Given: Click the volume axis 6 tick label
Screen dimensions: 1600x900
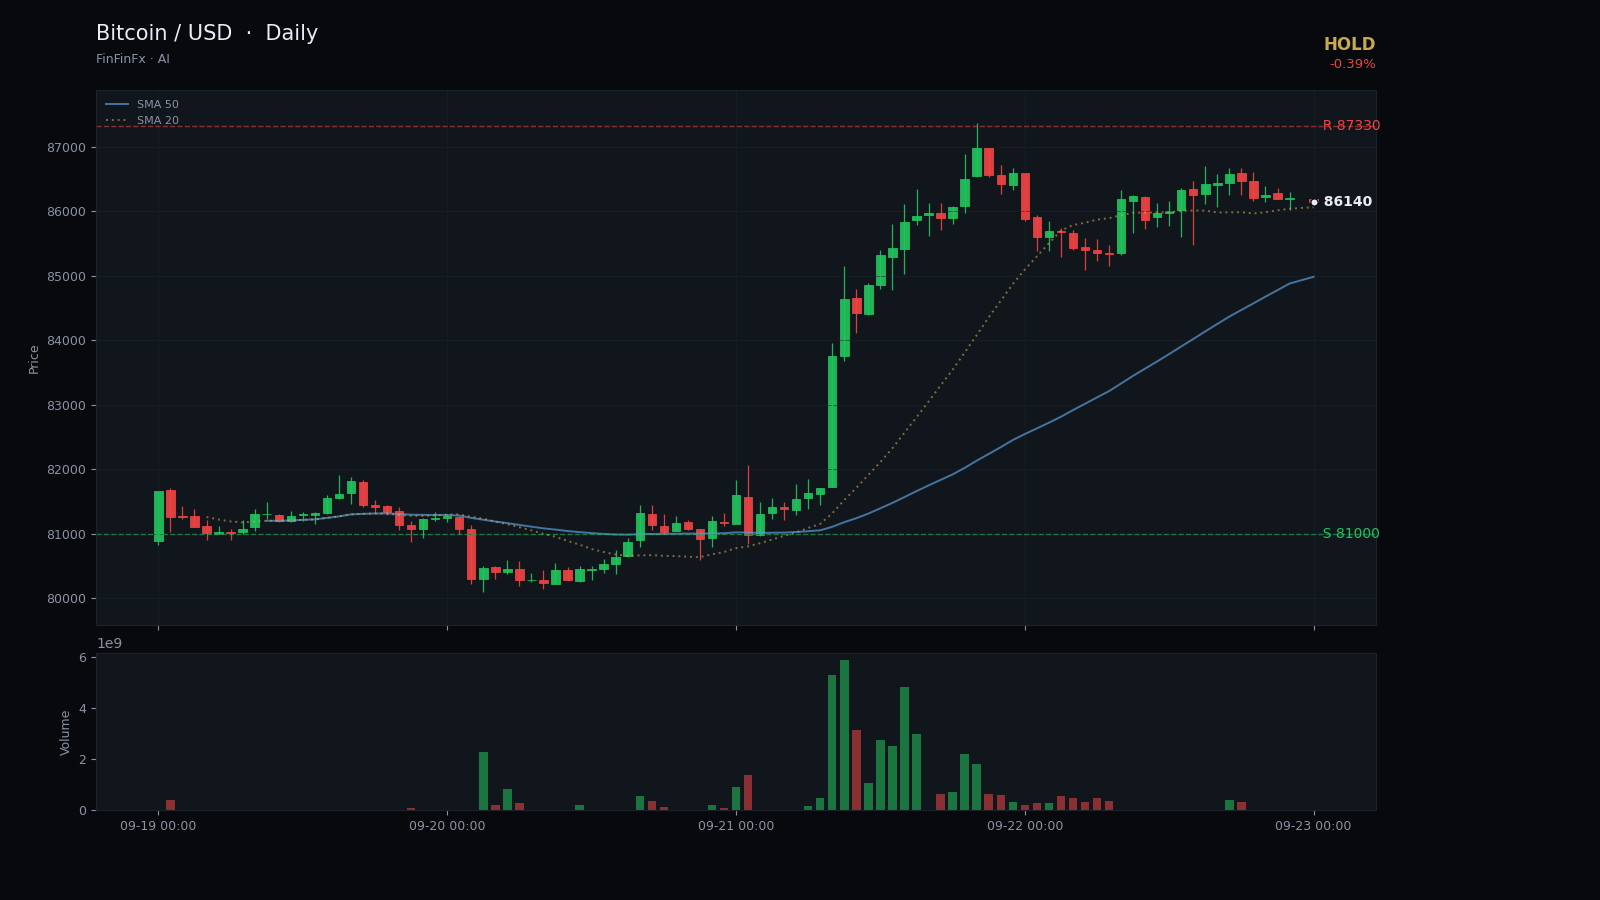Looking at the screenshot, I should (x=83, y=658).
